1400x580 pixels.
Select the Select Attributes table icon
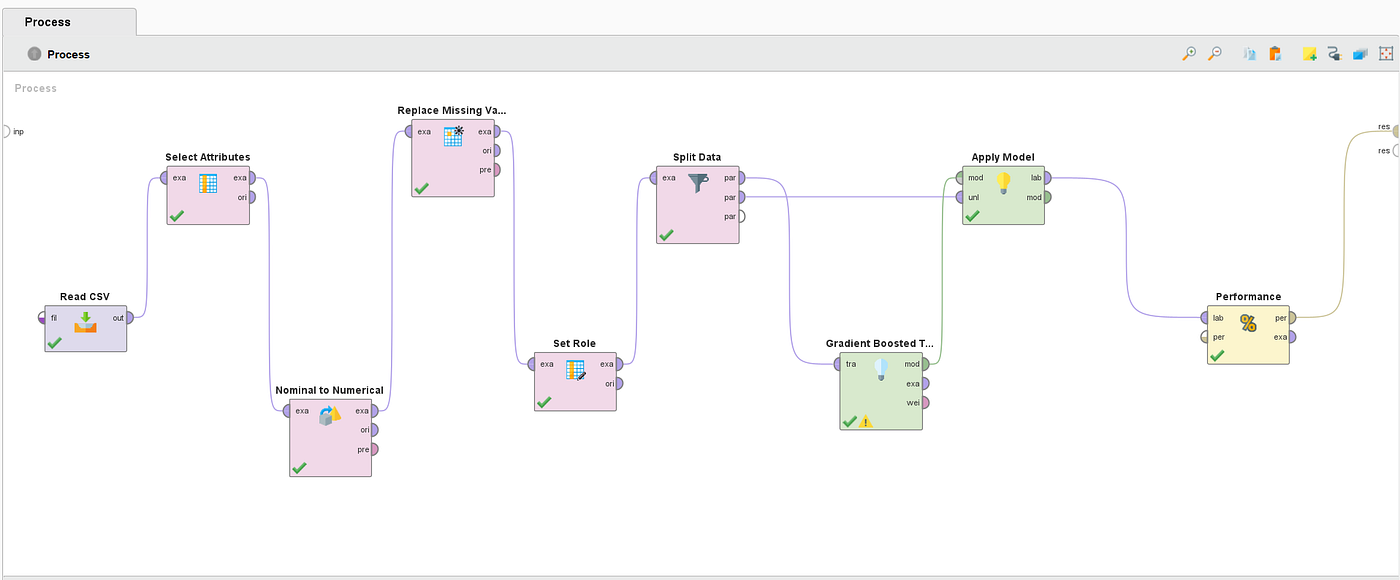coord(208,183)
